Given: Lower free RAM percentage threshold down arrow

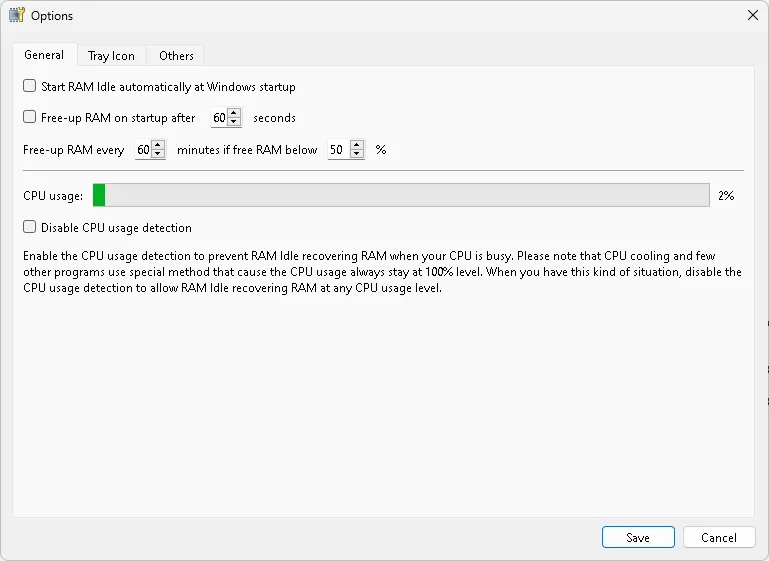Looking at the screenshot, I should [357, 155].
